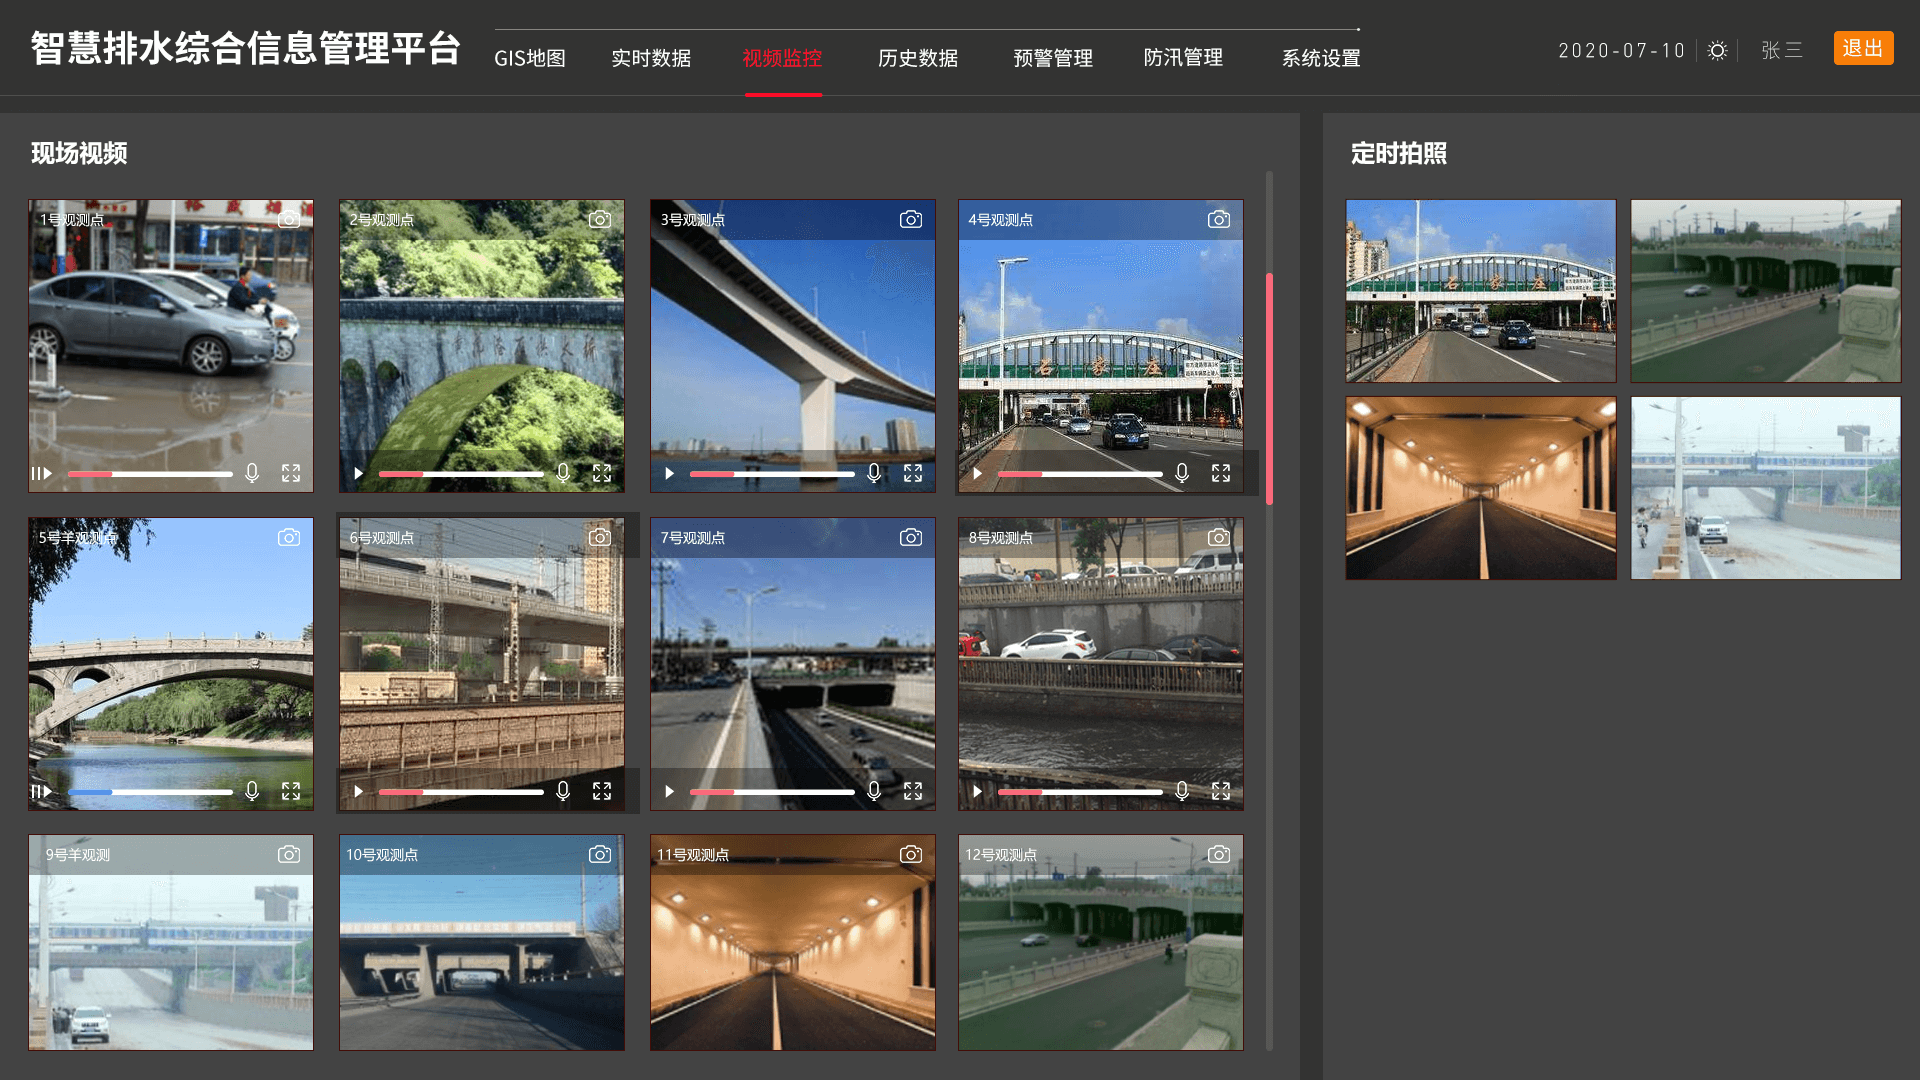1920x1080 pixels.
Task: Toggle microphone on 7号观测点 video
Action: (874, 791)
